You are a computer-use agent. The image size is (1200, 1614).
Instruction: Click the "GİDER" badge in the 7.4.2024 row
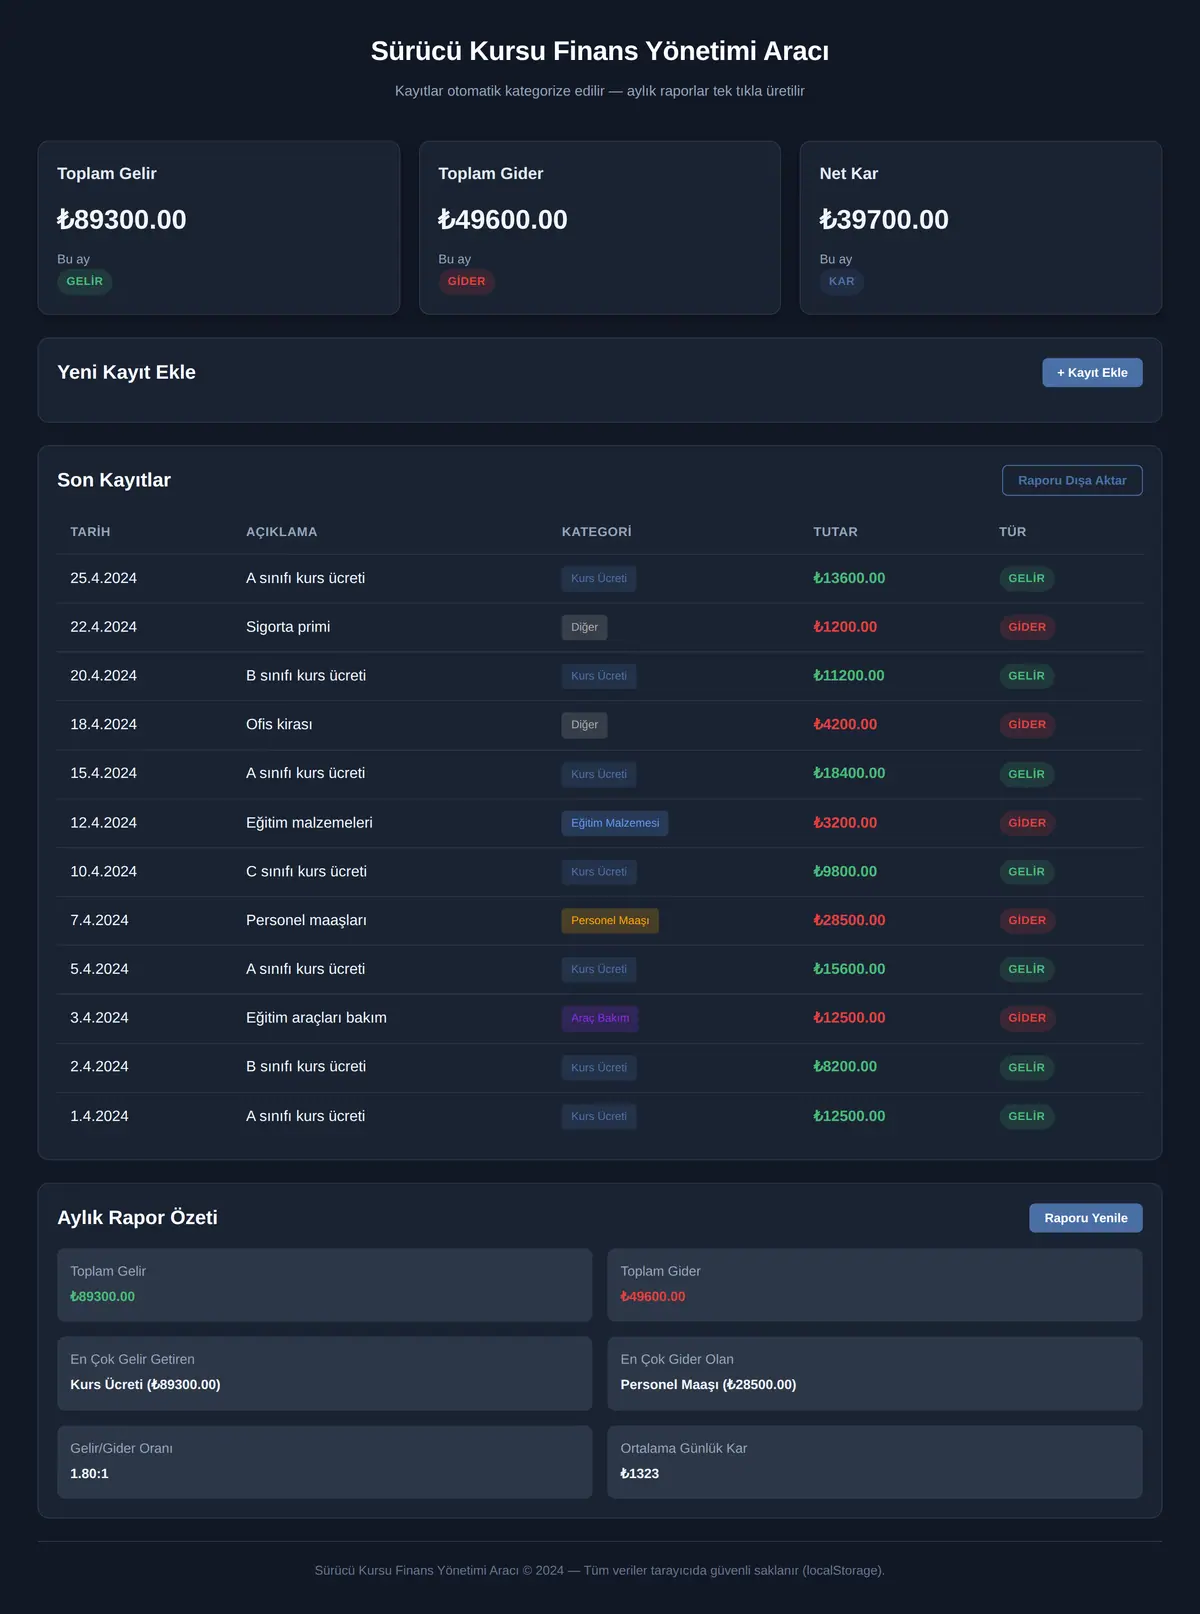click(1027, 921)
